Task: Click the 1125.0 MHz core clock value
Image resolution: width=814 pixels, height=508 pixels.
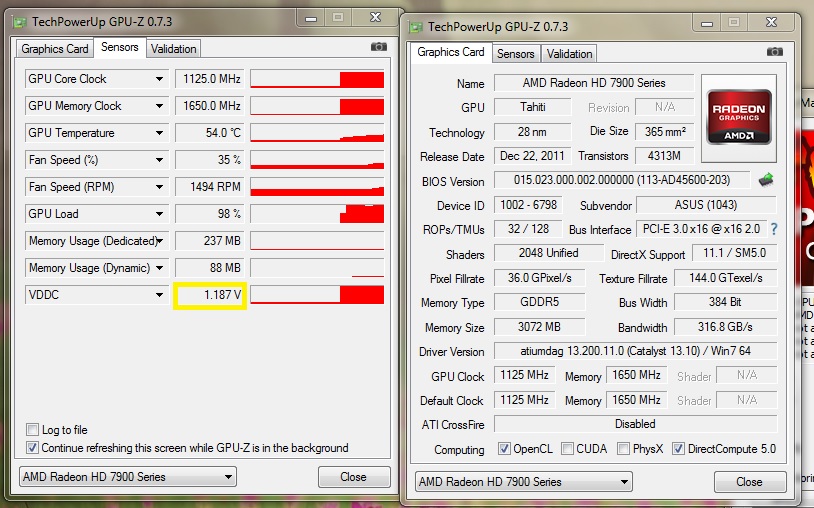Action: click(210, 79)
